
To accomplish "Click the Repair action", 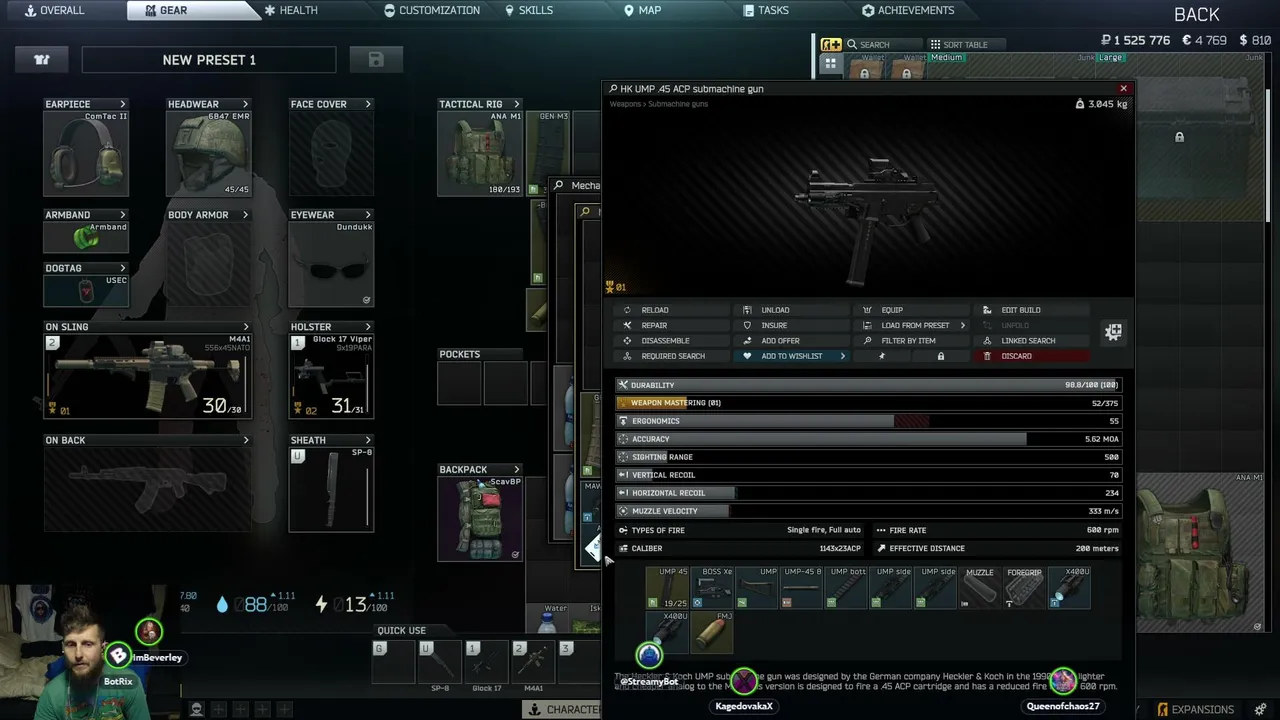I will click(x=671, y=325).
